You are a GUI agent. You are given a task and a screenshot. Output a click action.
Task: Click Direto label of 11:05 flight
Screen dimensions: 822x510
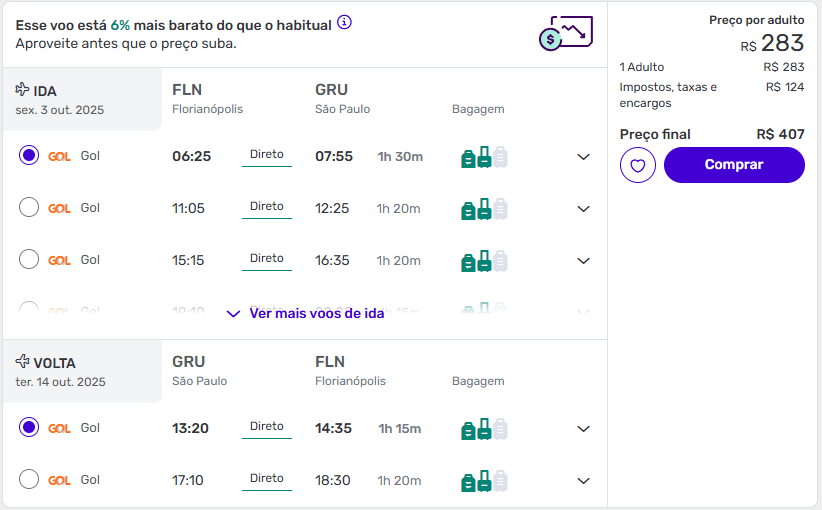267,207
